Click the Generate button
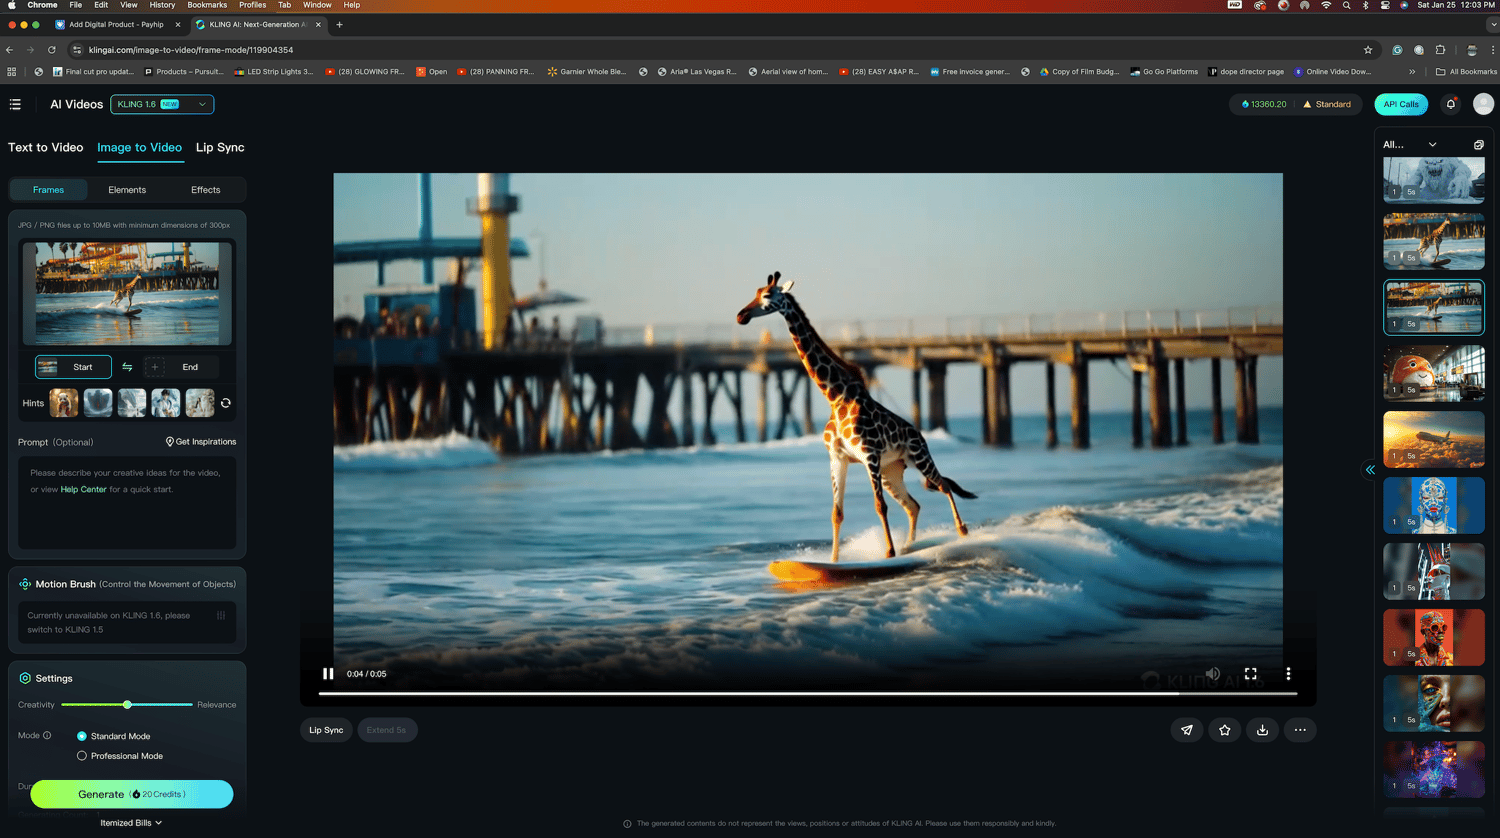Screen dimensions: 1500x838 click(132, 794)
